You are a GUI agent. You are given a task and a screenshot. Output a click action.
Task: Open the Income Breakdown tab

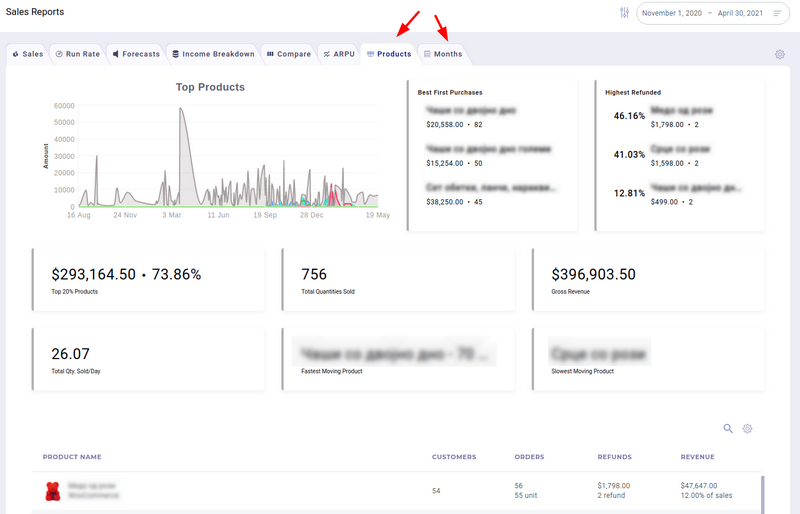coord(213,54)
